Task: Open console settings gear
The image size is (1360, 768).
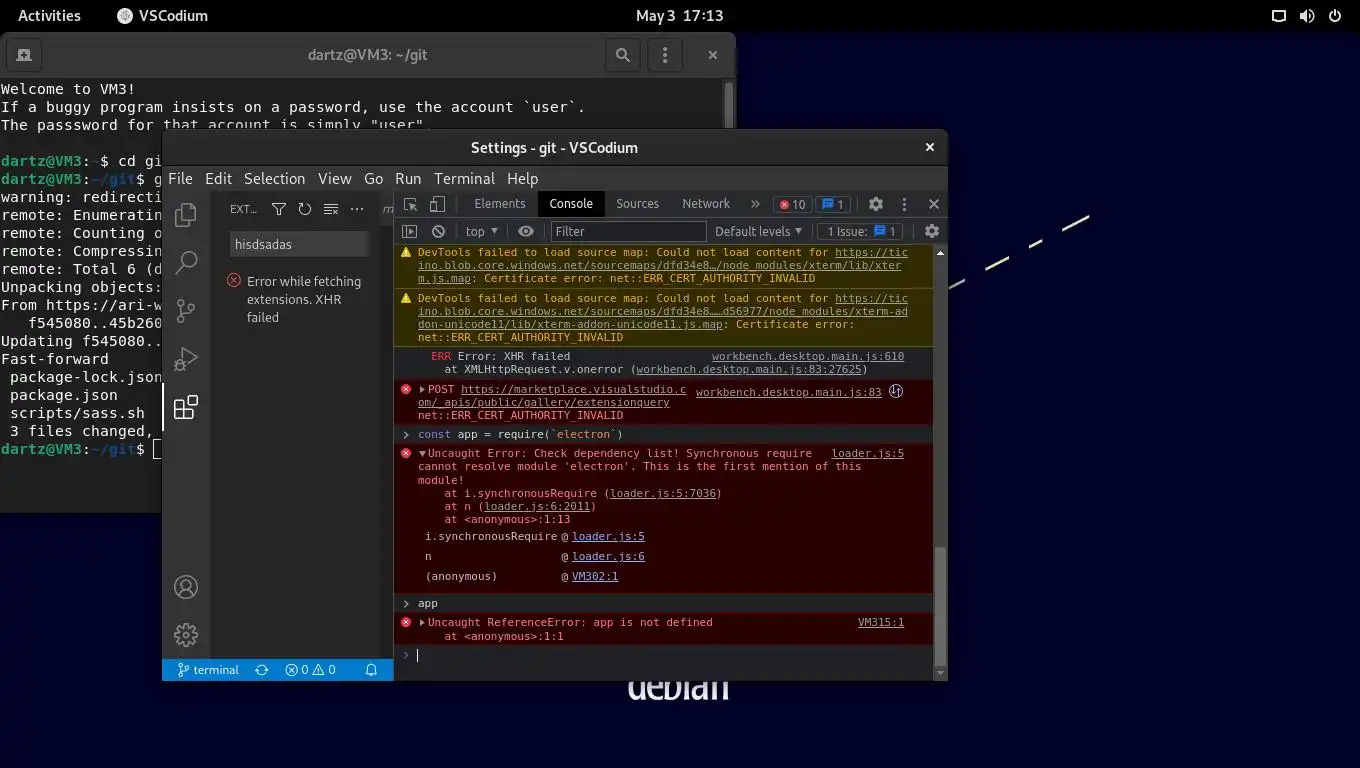Action: coord(932,231)
